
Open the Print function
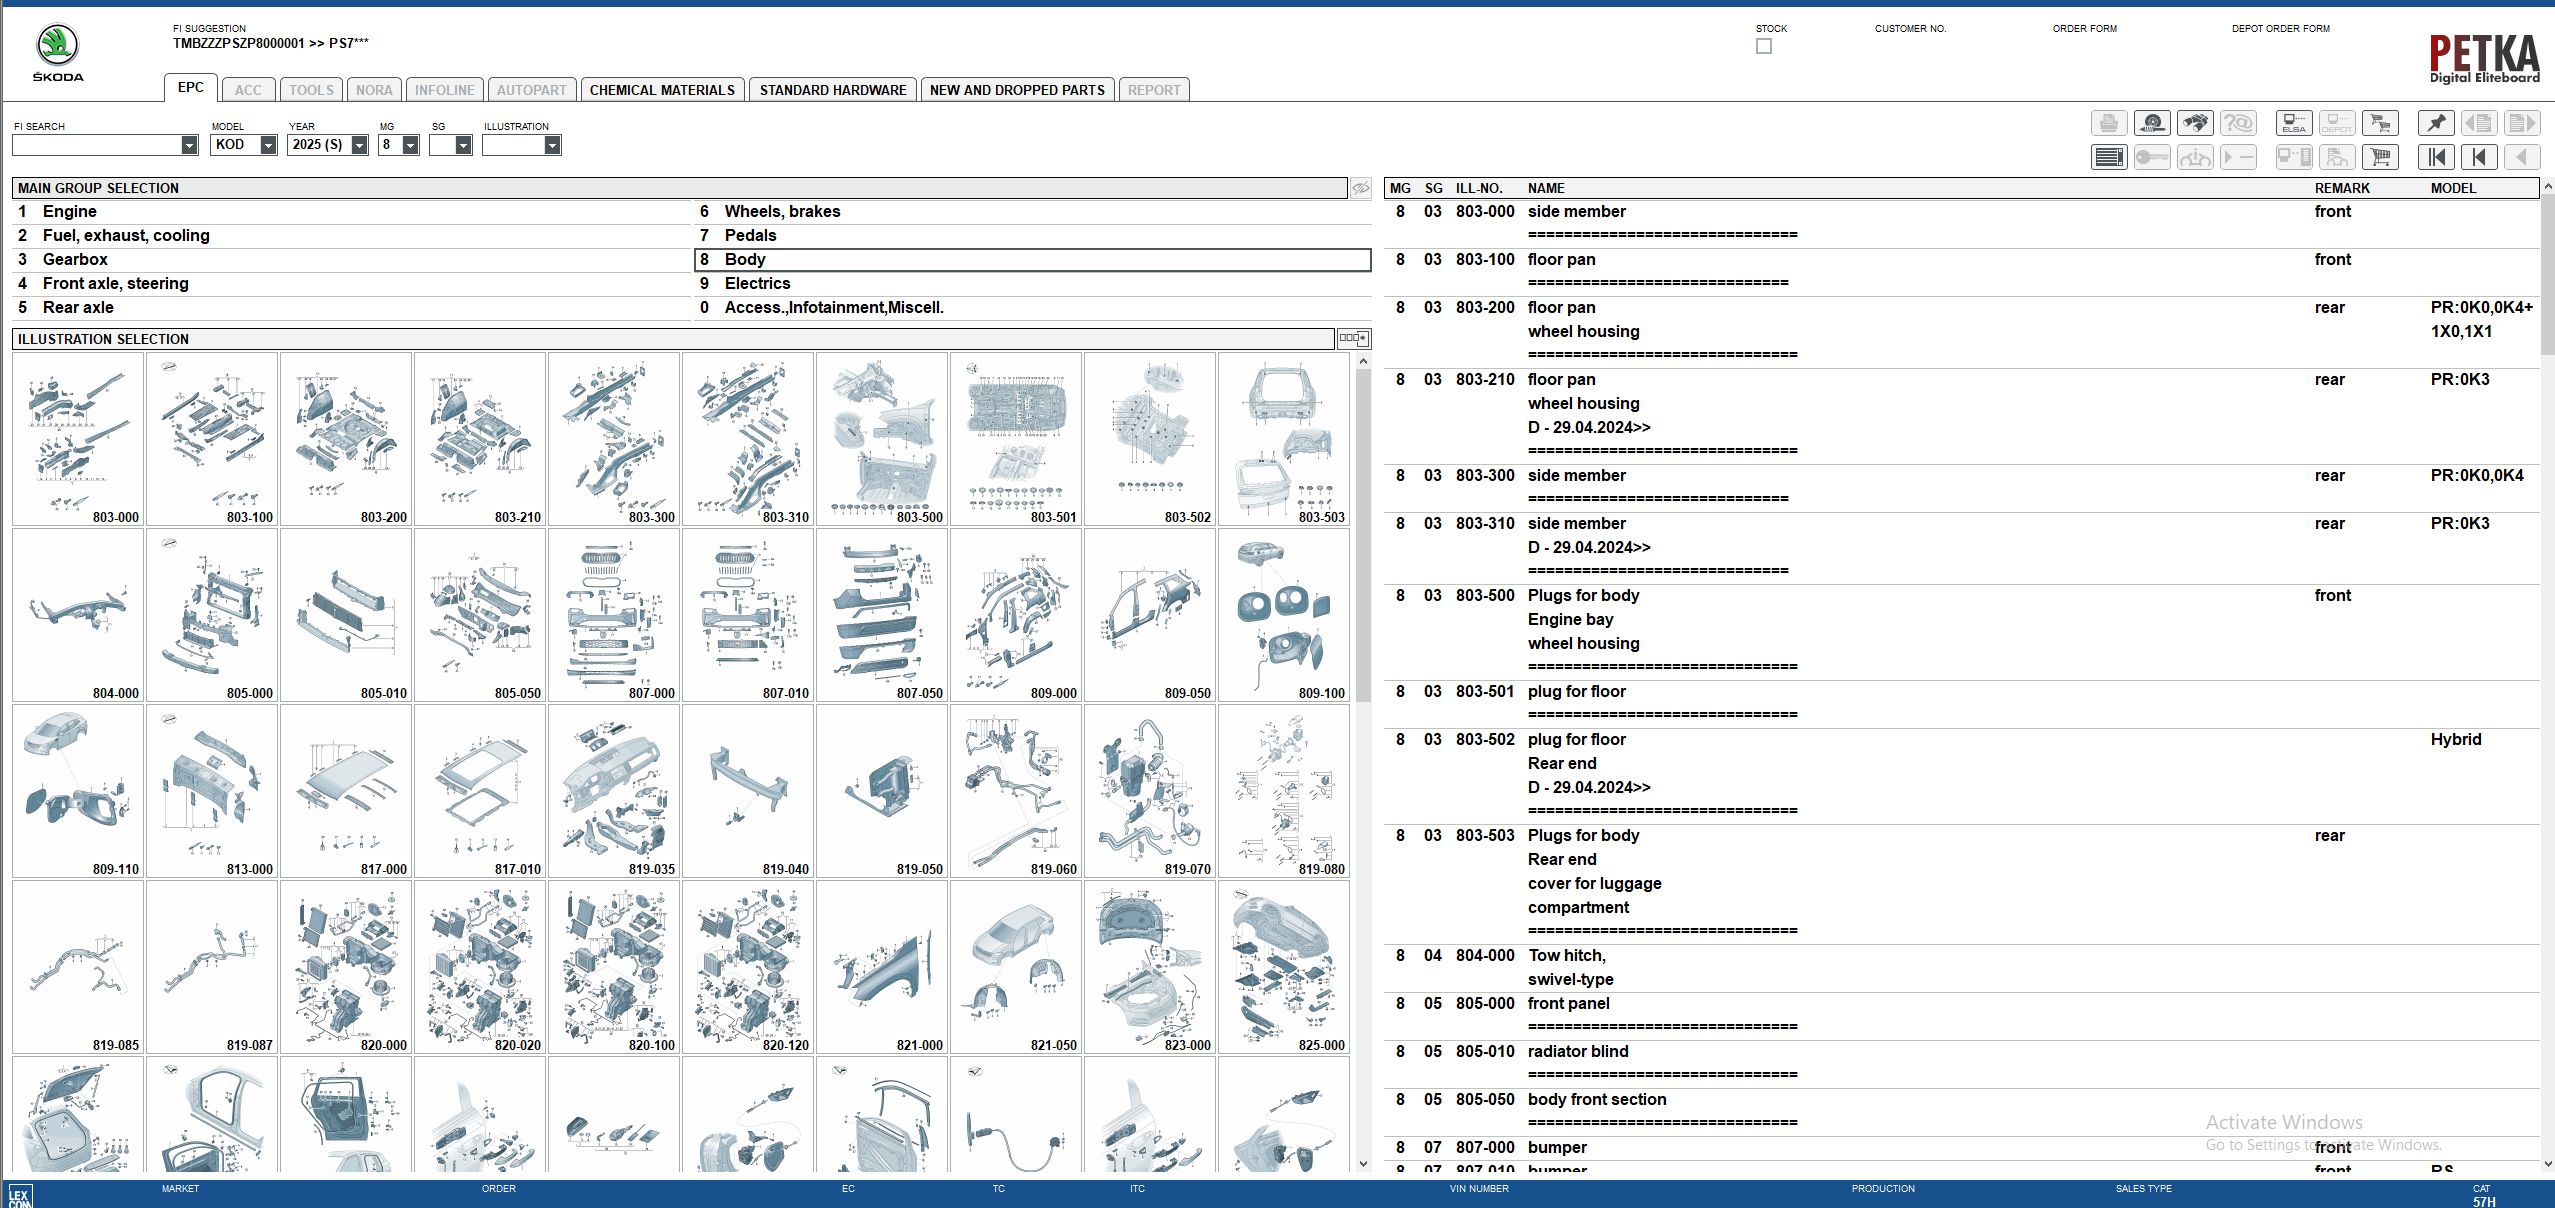coord(2110,123)
